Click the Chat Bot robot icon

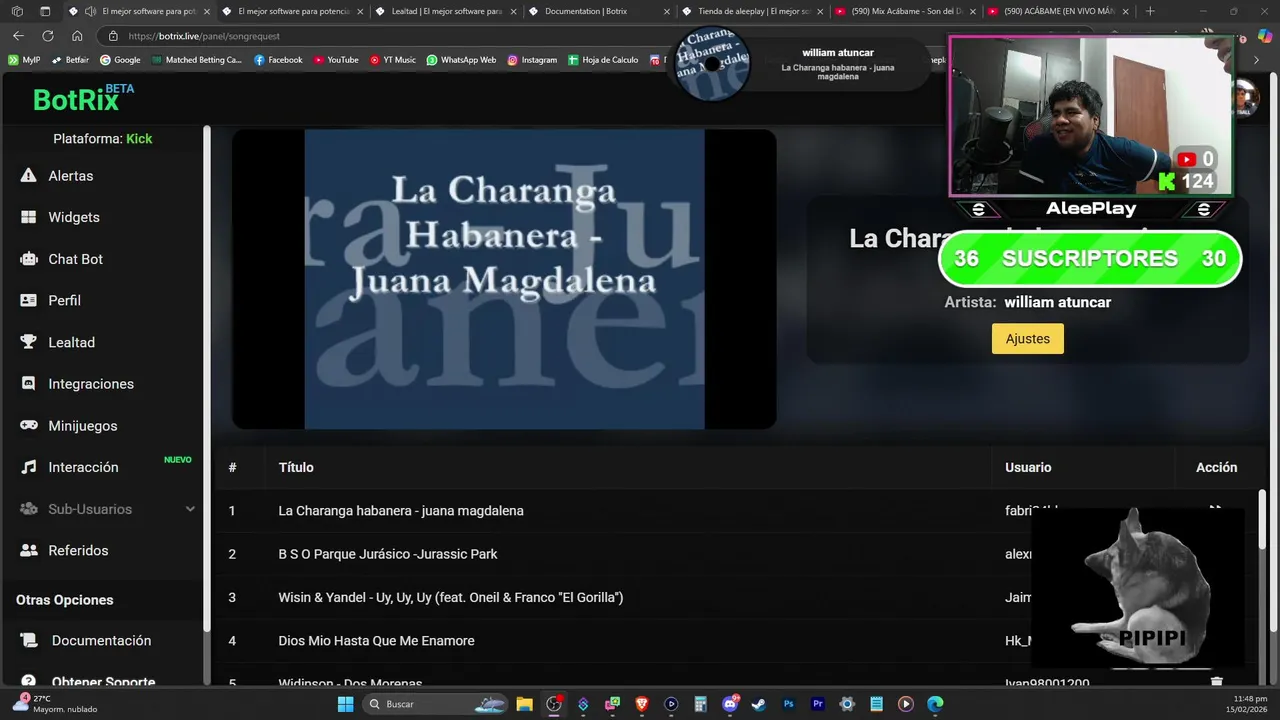tap(29, 259)
